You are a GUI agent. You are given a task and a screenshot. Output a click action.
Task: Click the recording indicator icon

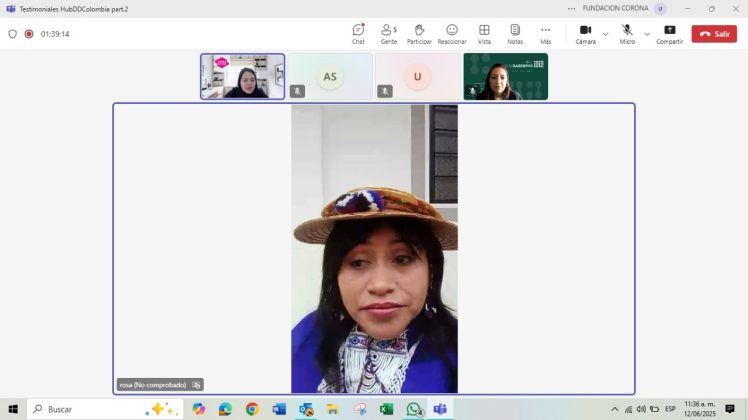[x=29, y=34]
